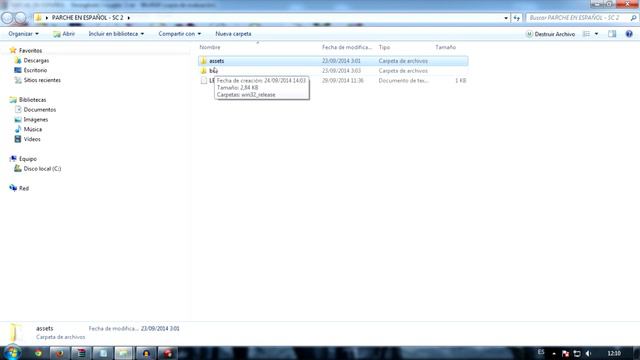Go back with the Explorer back arrow
640x360 pixels.
pos(7,18)
